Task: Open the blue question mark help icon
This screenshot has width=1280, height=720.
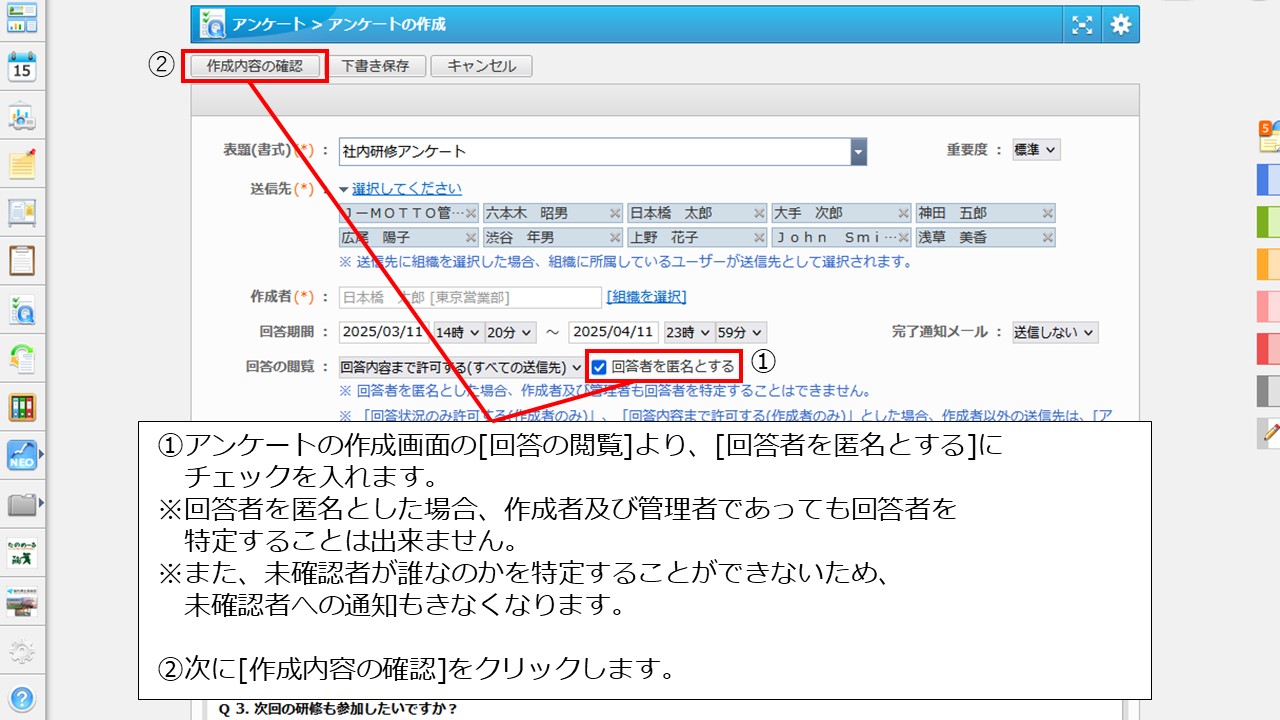Action: (22, 698)
